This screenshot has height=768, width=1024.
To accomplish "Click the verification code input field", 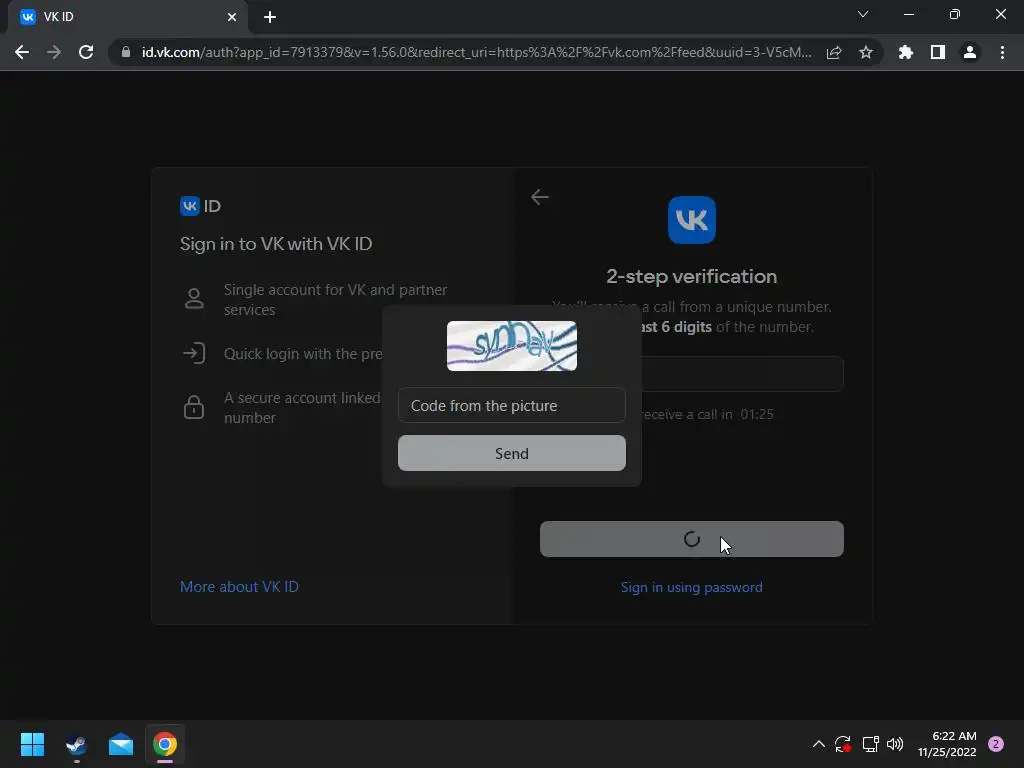I will (x=743, y=374).
